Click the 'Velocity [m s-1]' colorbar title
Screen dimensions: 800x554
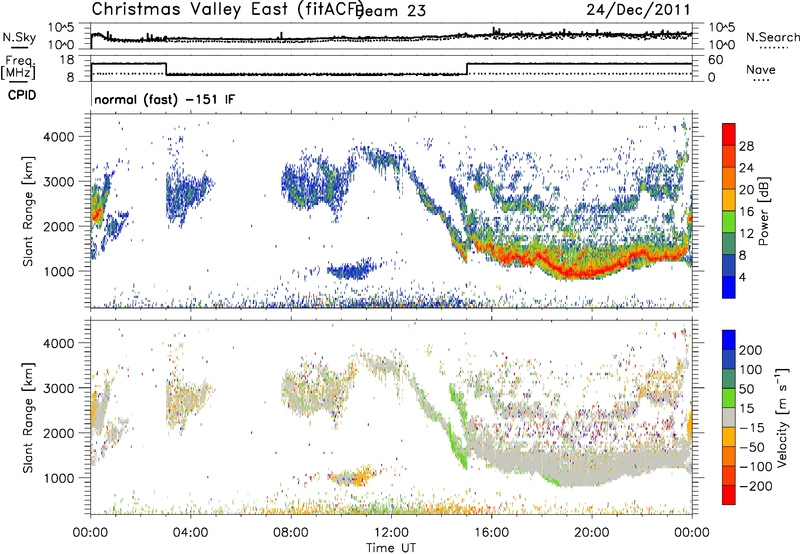[x=782, y=417]
